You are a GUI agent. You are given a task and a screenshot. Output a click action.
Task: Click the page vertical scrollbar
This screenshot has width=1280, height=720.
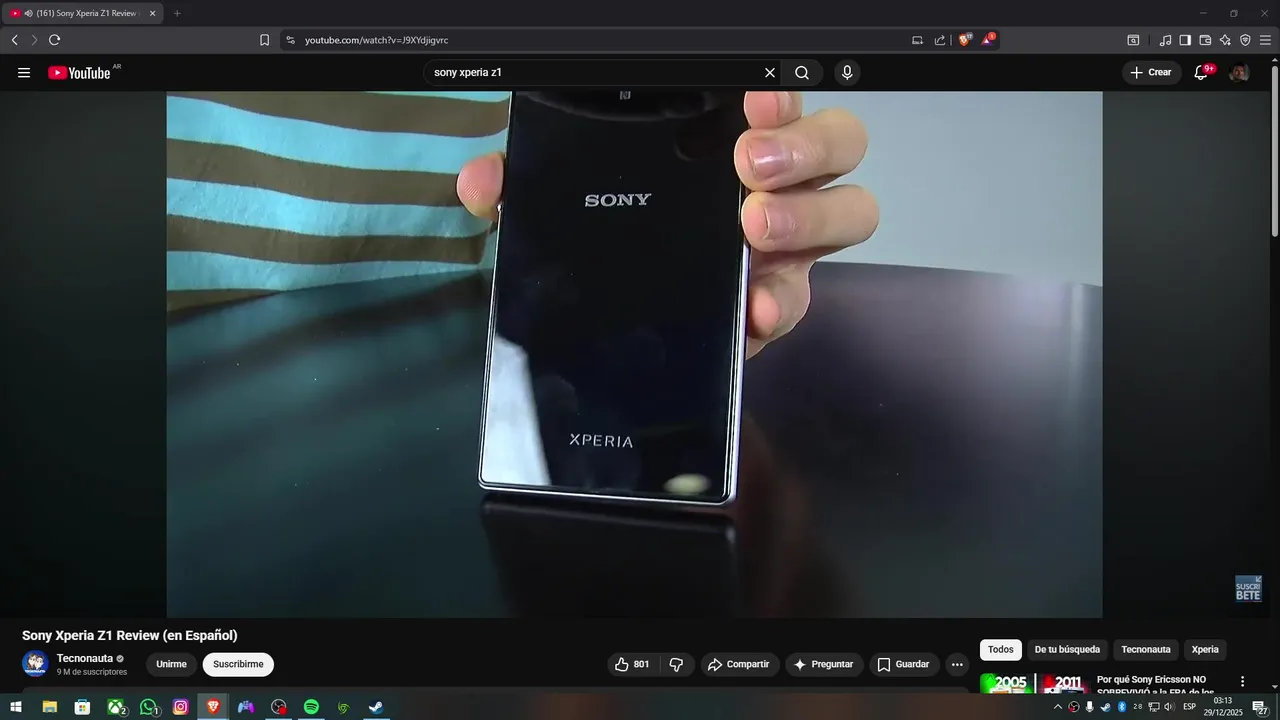(x=1274, y=150)
